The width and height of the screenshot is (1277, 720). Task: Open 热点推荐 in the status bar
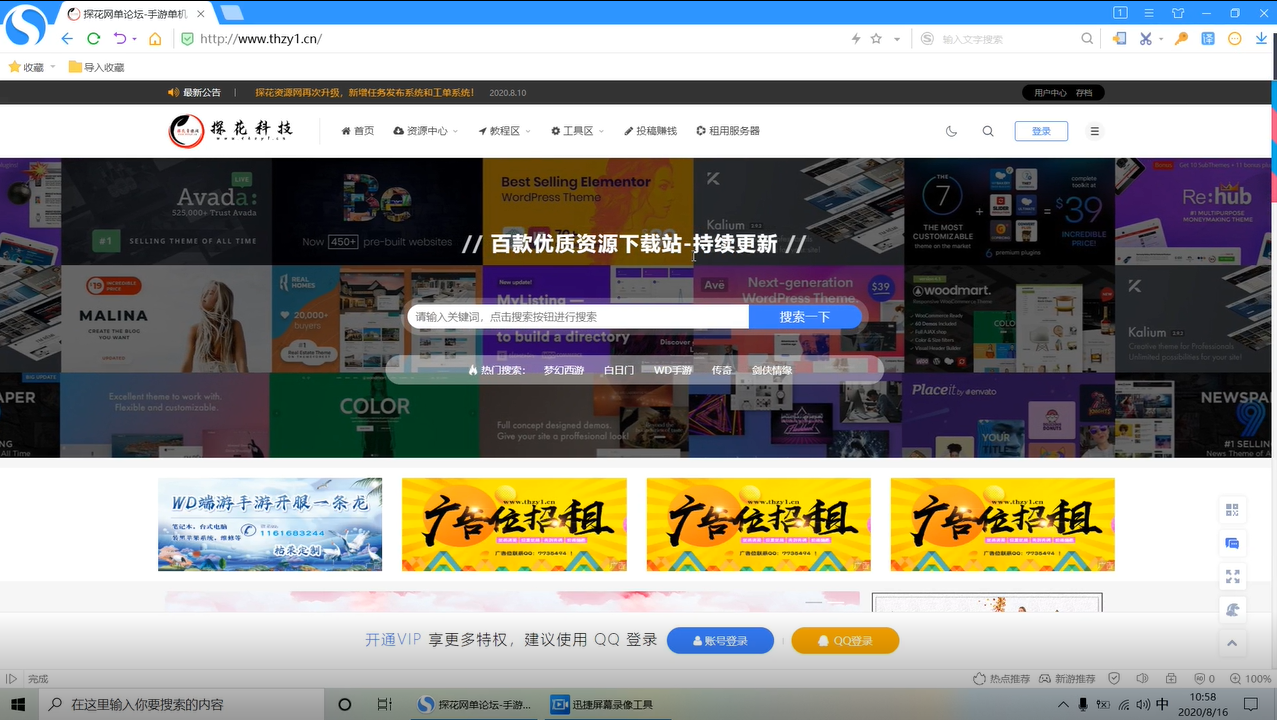(x=1002, y=679)
